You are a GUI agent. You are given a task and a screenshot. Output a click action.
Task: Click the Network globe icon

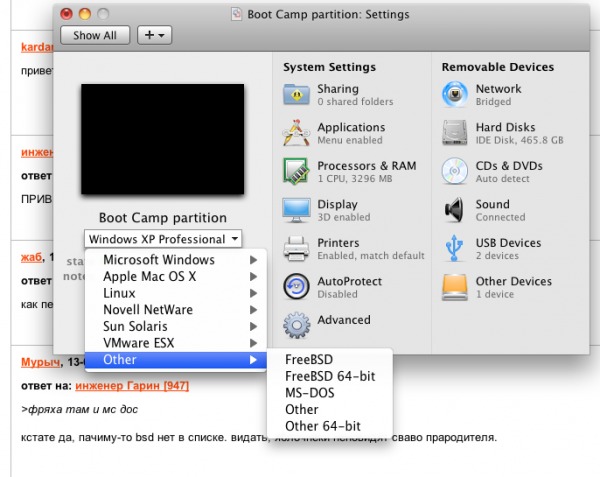pyautogui.click(x=455, y=94)
